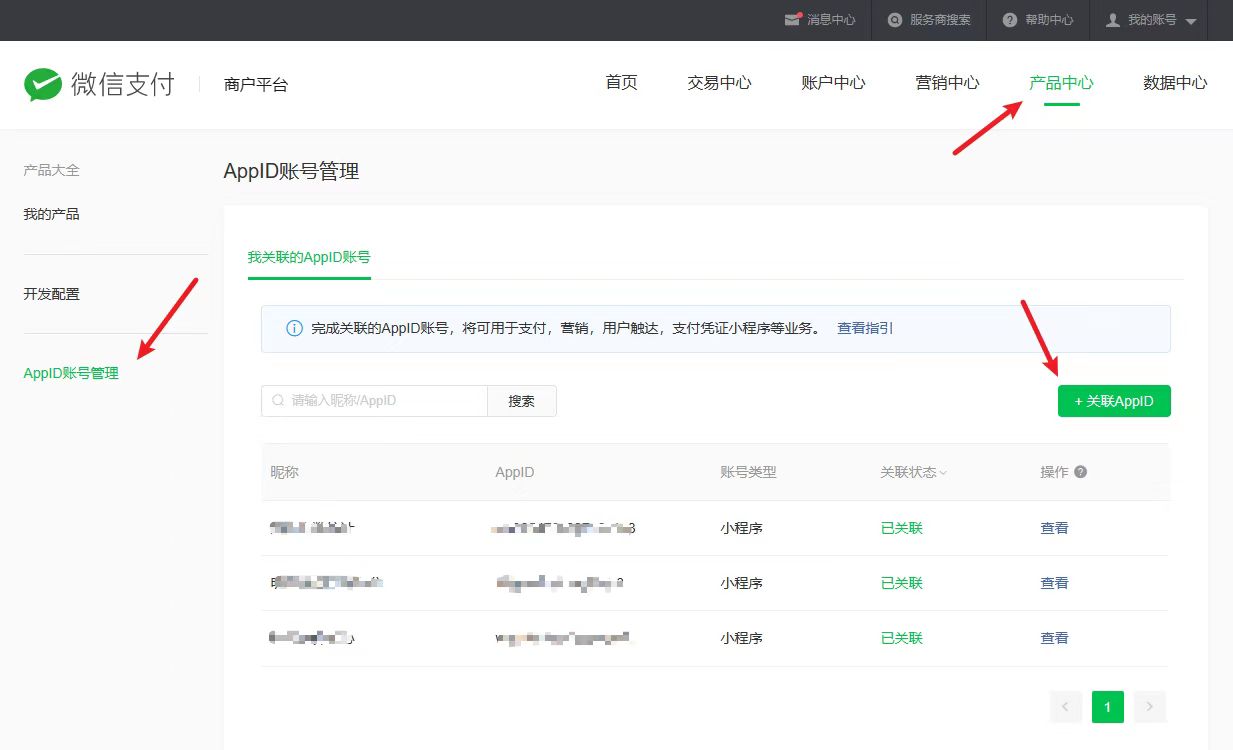Open the 消息中心 envelope icon
Image resolution: width=1233 pixels, height=750 pixels.
point(793,20)
